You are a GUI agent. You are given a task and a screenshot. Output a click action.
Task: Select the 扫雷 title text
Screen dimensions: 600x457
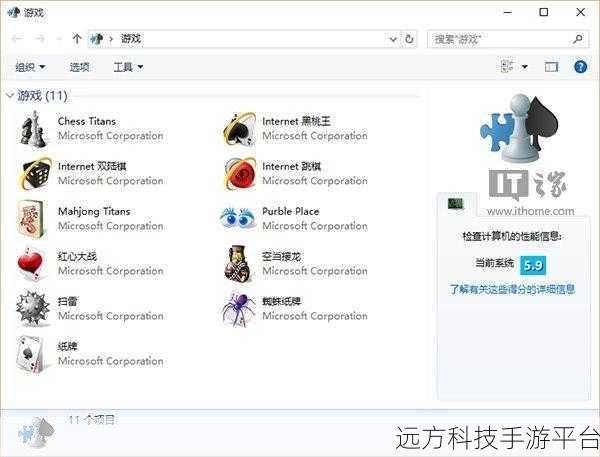click(x=67, y=302)
